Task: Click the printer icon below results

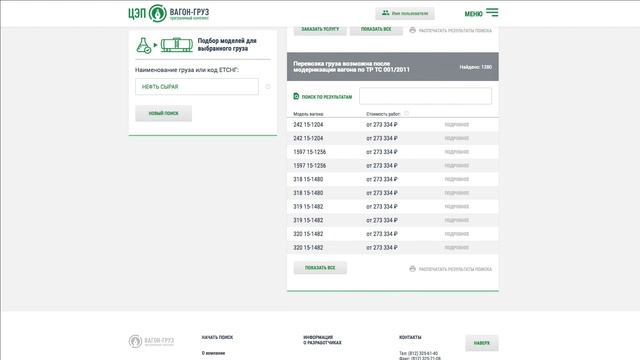Action: 412,269
